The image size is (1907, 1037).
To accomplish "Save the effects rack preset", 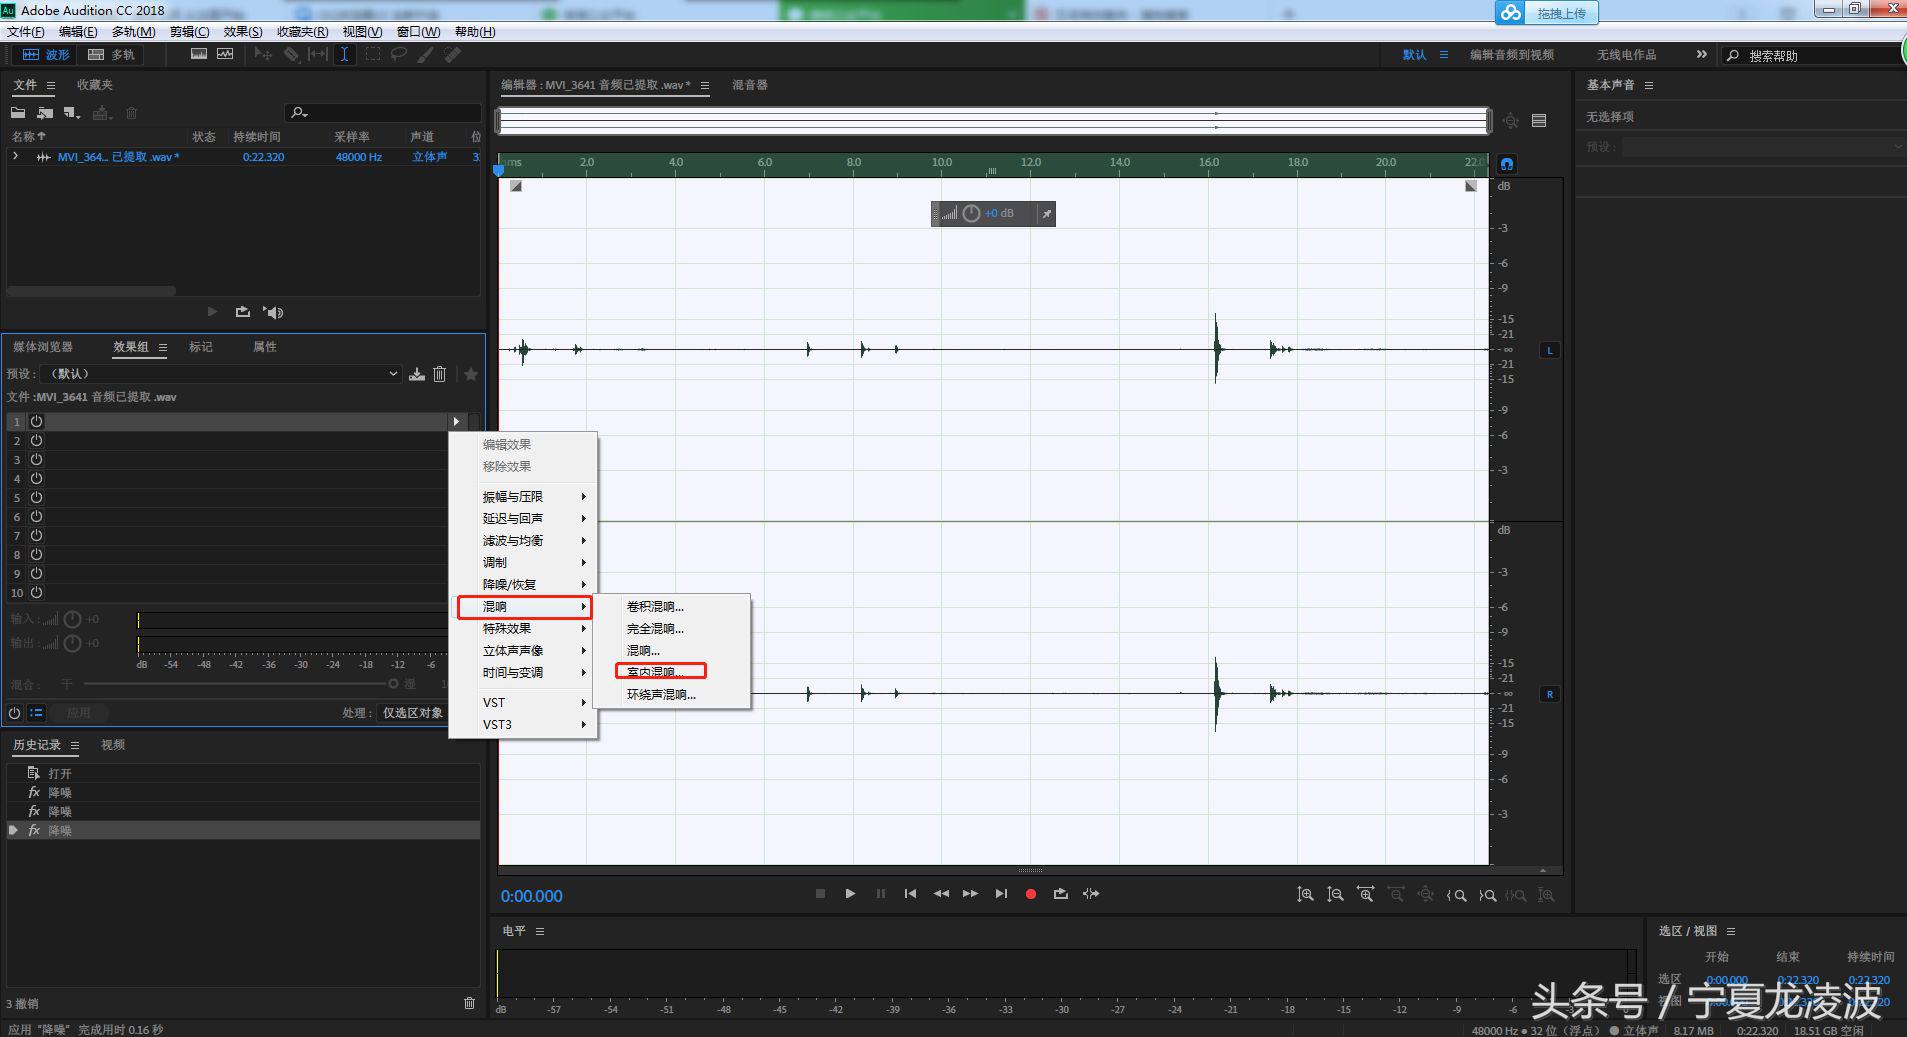I will pyautogui.click(x=417, y=374).
